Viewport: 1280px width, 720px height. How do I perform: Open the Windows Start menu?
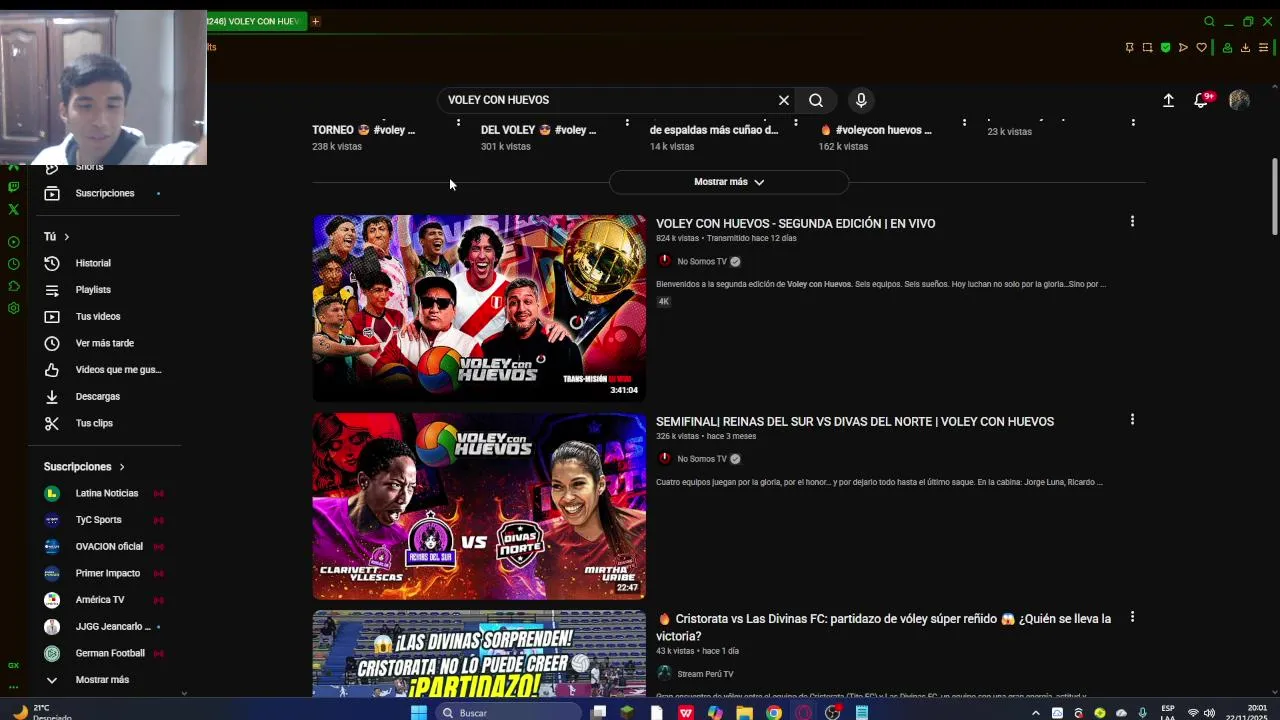coord(419,712)
